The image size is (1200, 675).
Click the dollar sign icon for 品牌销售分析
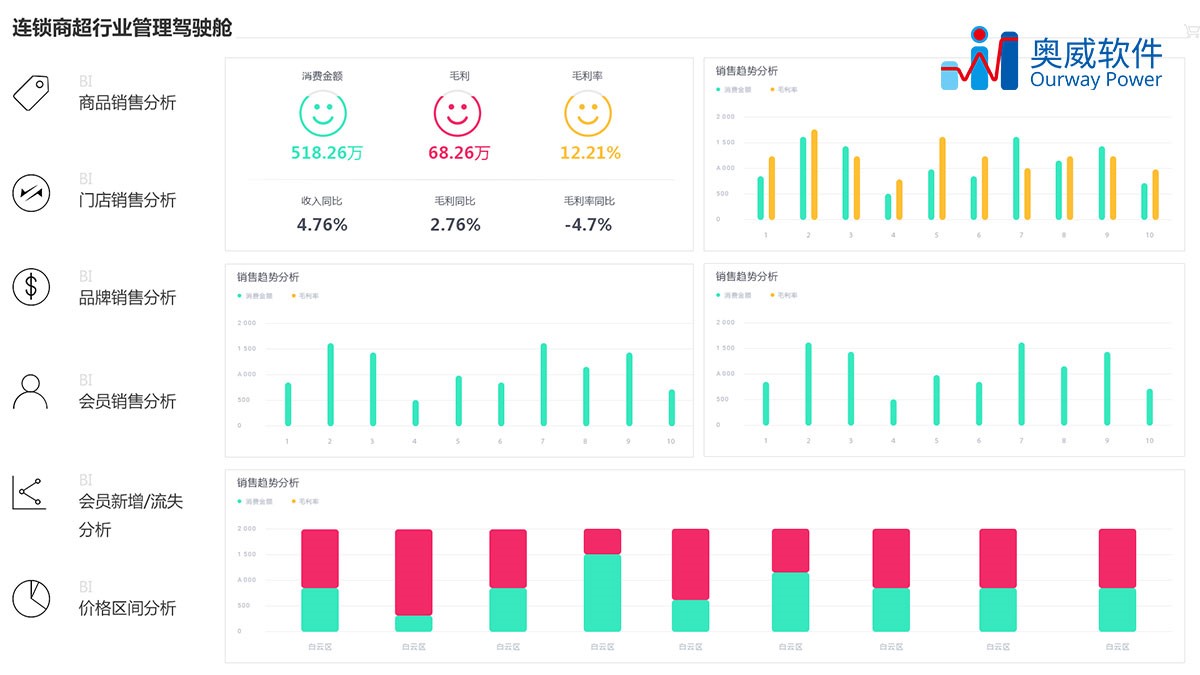click(x=31, y=288)
